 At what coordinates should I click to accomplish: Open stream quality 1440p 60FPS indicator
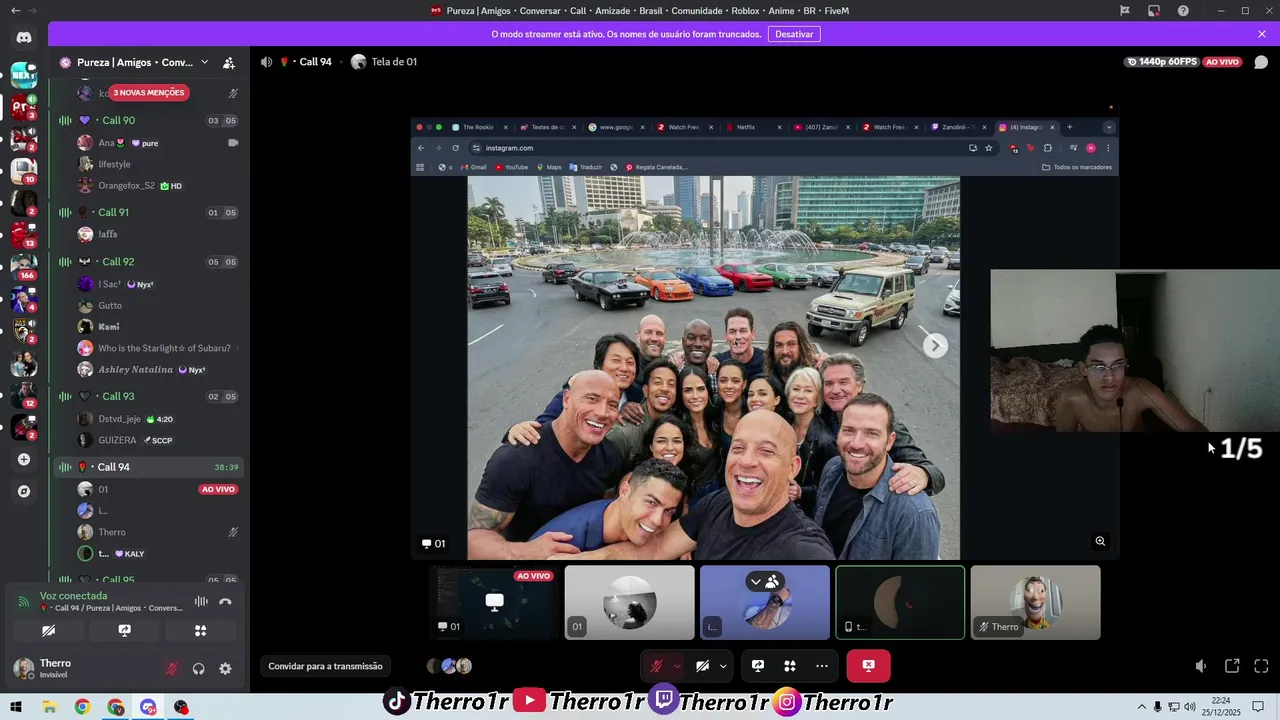click(x=1162, y=62)
